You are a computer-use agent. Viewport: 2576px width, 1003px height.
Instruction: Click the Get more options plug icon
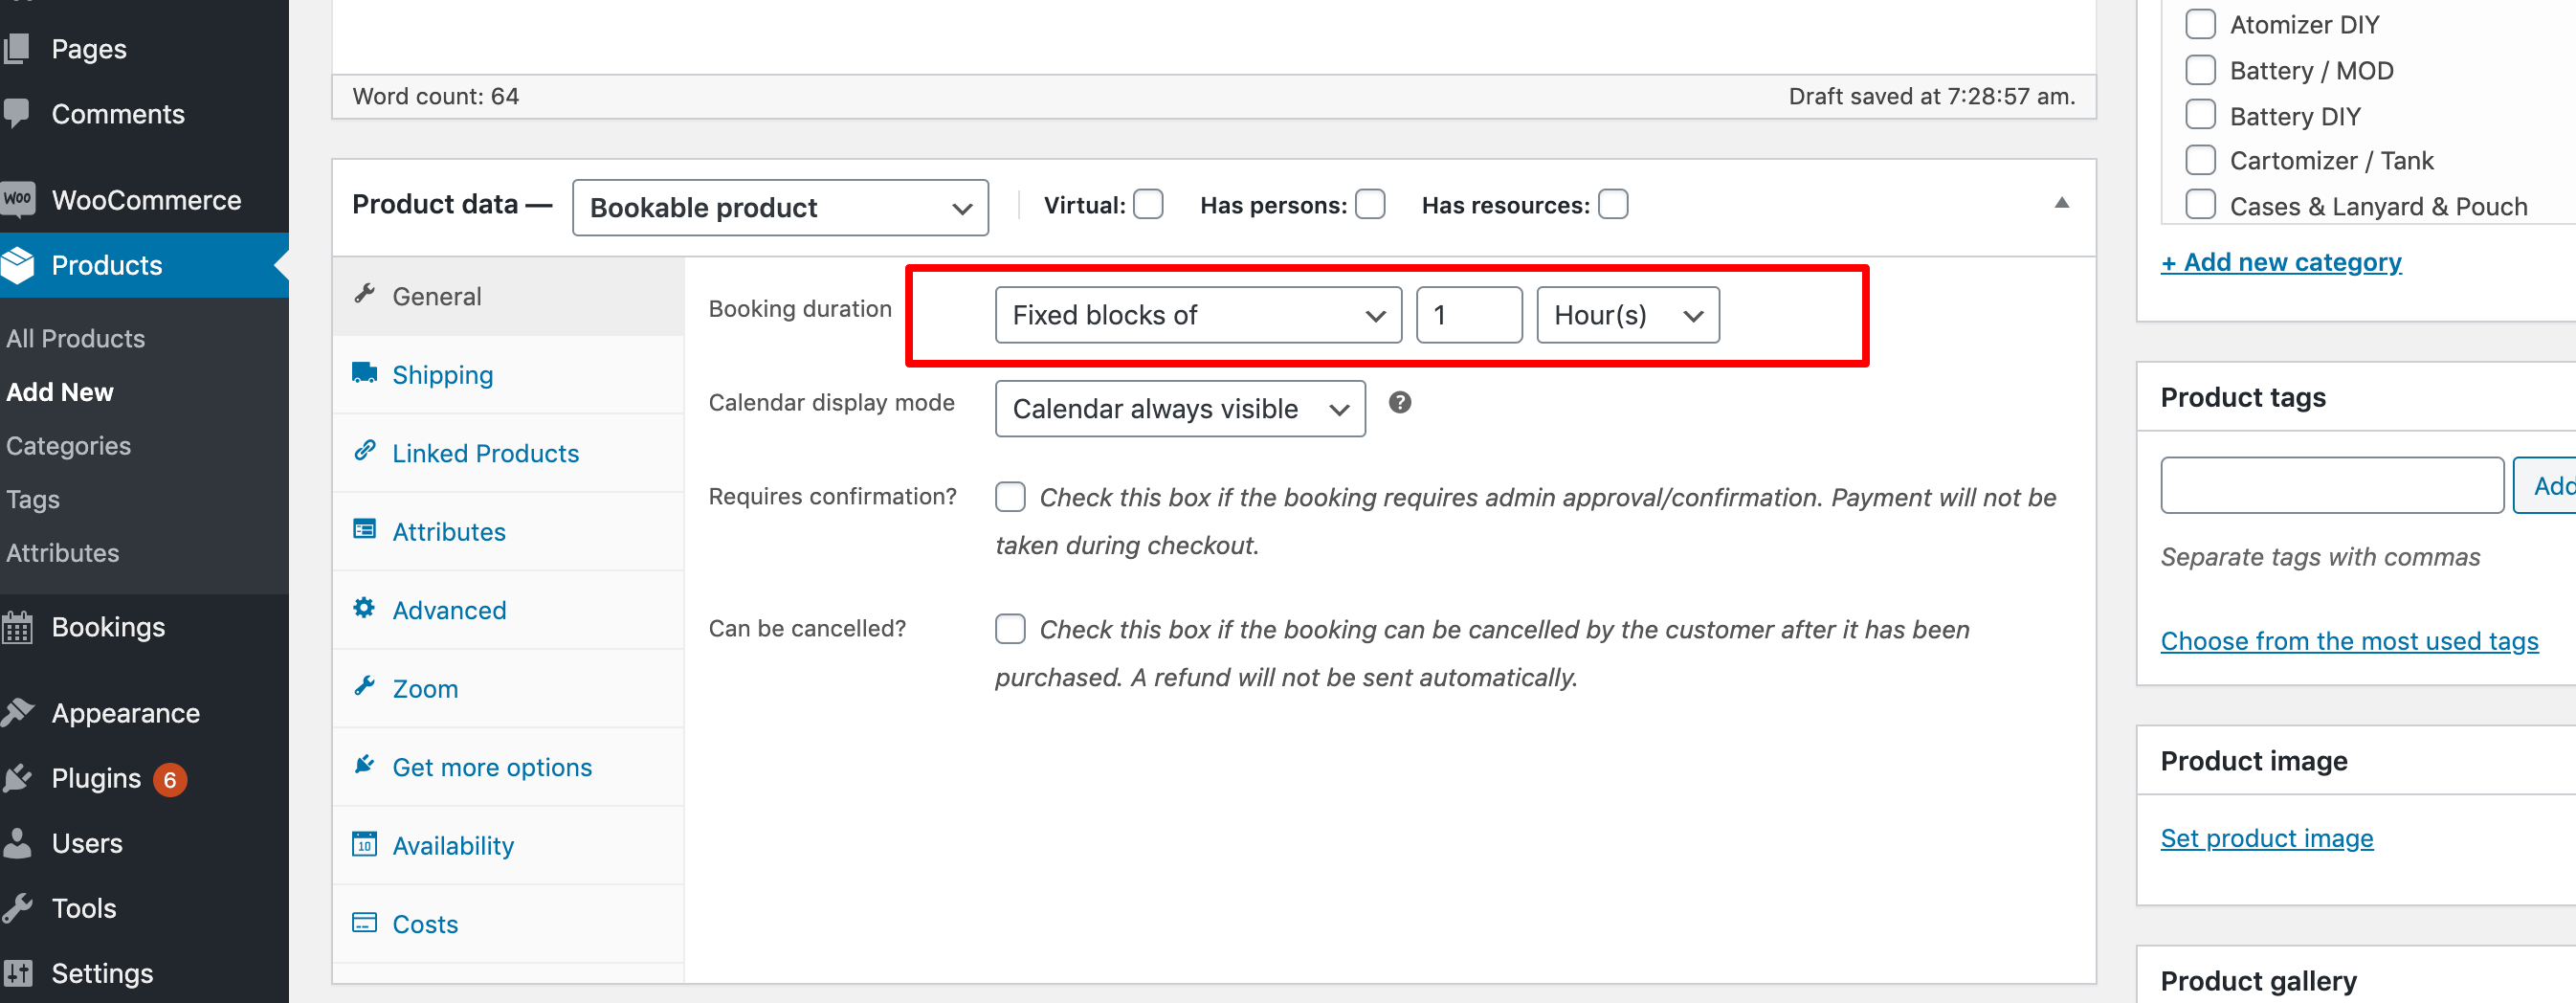pos(365,765)
